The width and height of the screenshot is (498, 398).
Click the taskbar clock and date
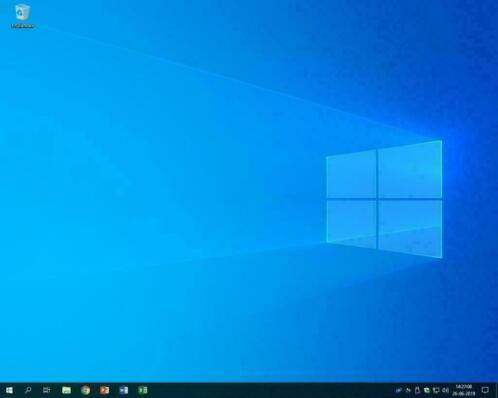[x=464, y=390]
